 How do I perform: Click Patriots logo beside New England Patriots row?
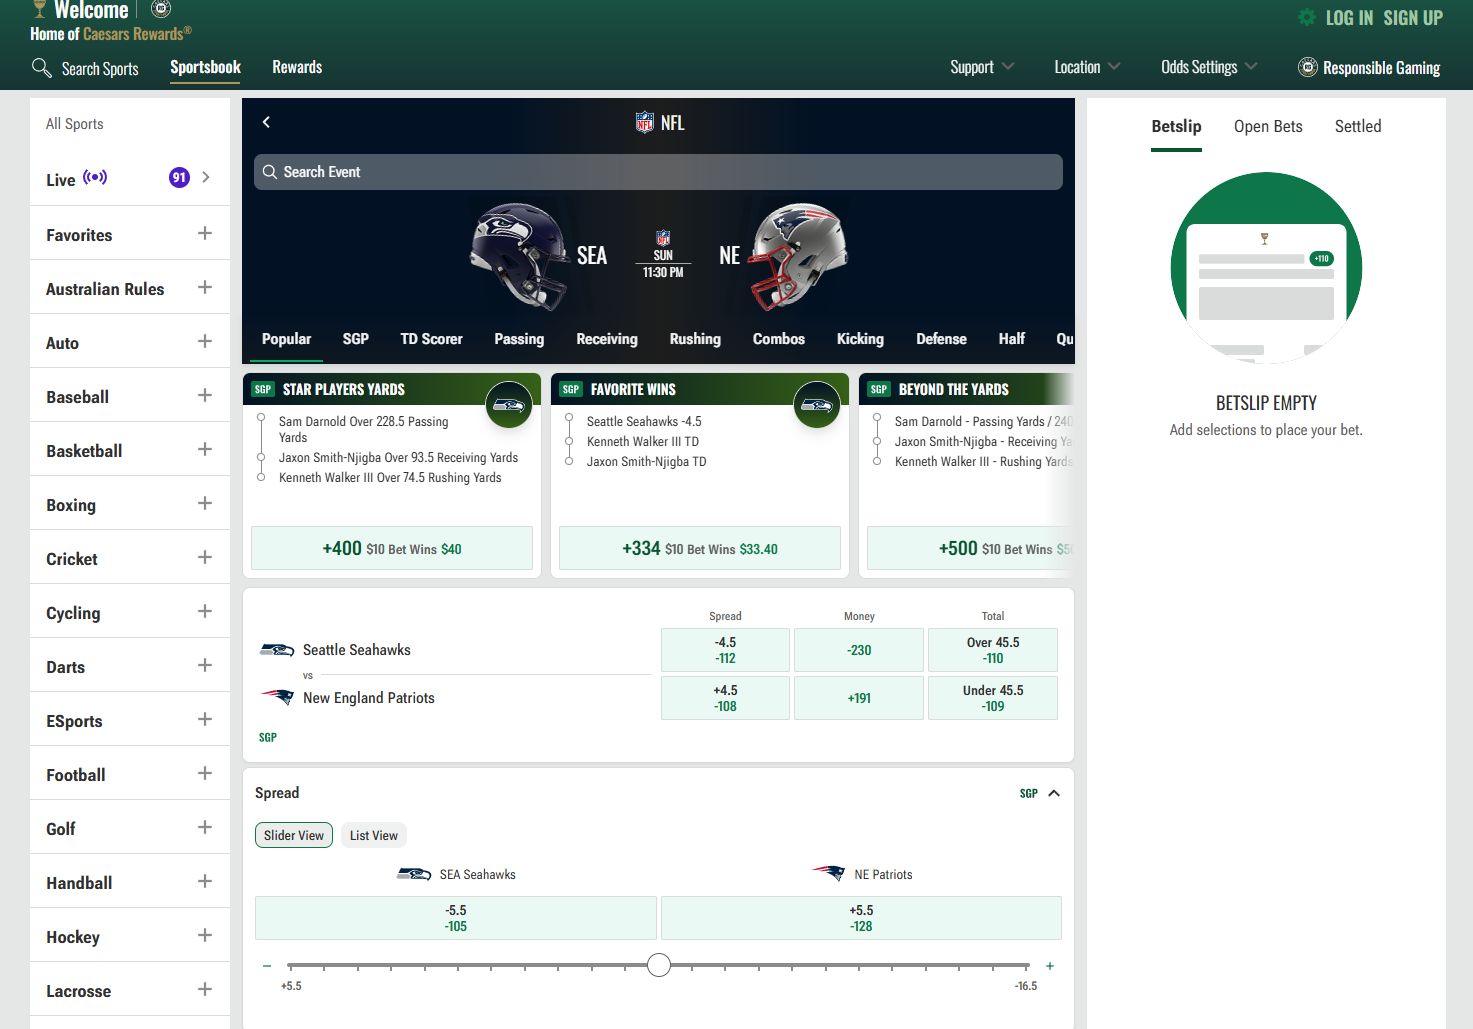[x=277, y=697]
